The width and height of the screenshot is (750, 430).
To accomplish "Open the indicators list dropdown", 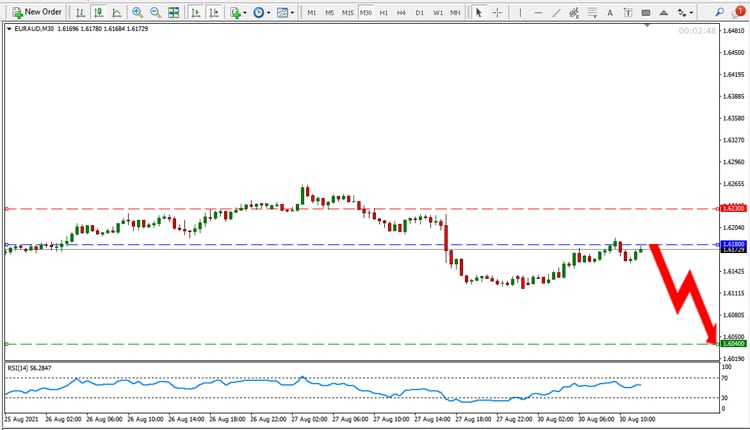I will [238, 12].
